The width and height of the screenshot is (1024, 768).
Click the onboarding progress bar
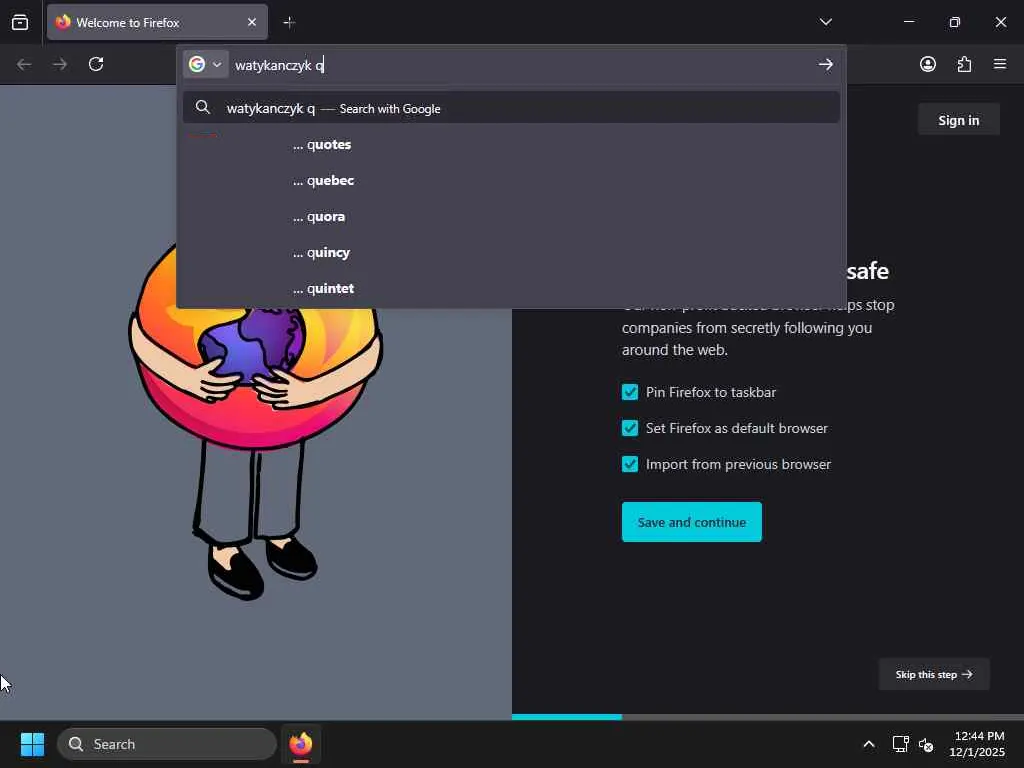768,716
